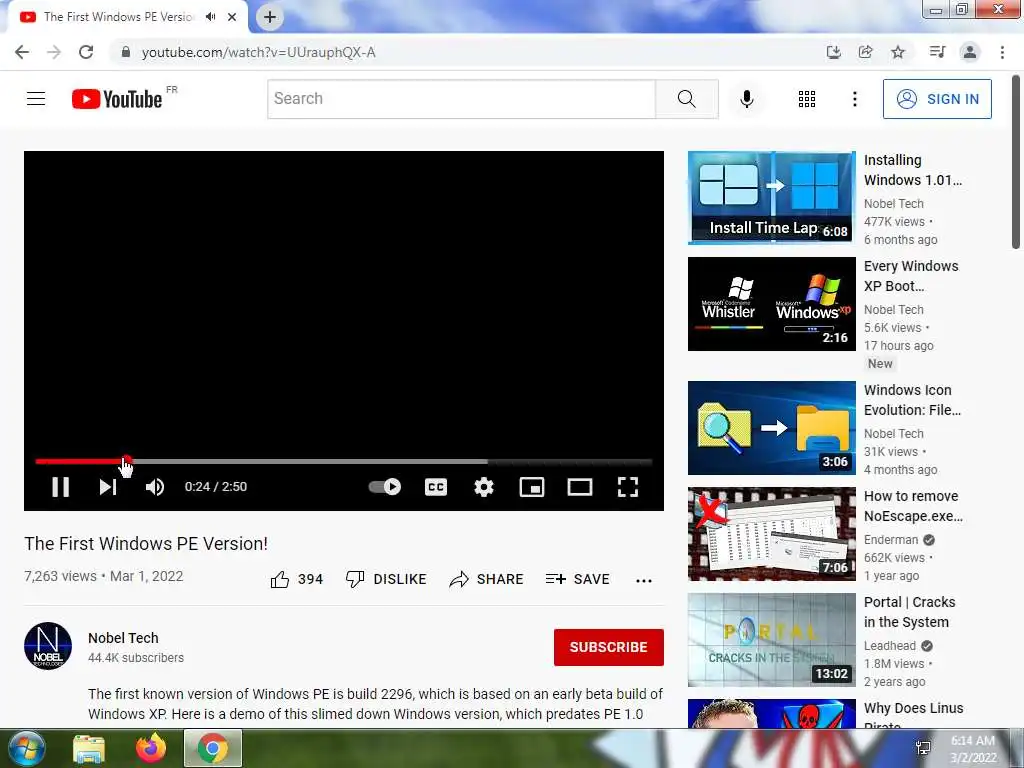Launch Firefox from the taskbar

(x=151, y=748)
